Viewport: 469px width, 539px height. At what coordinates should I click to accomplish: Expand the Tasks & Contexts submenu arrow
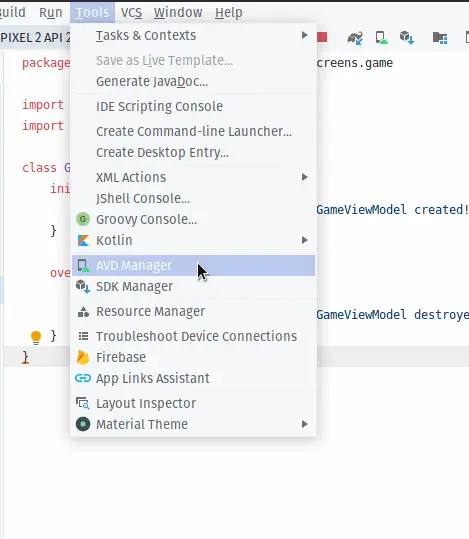pos(304,35)
